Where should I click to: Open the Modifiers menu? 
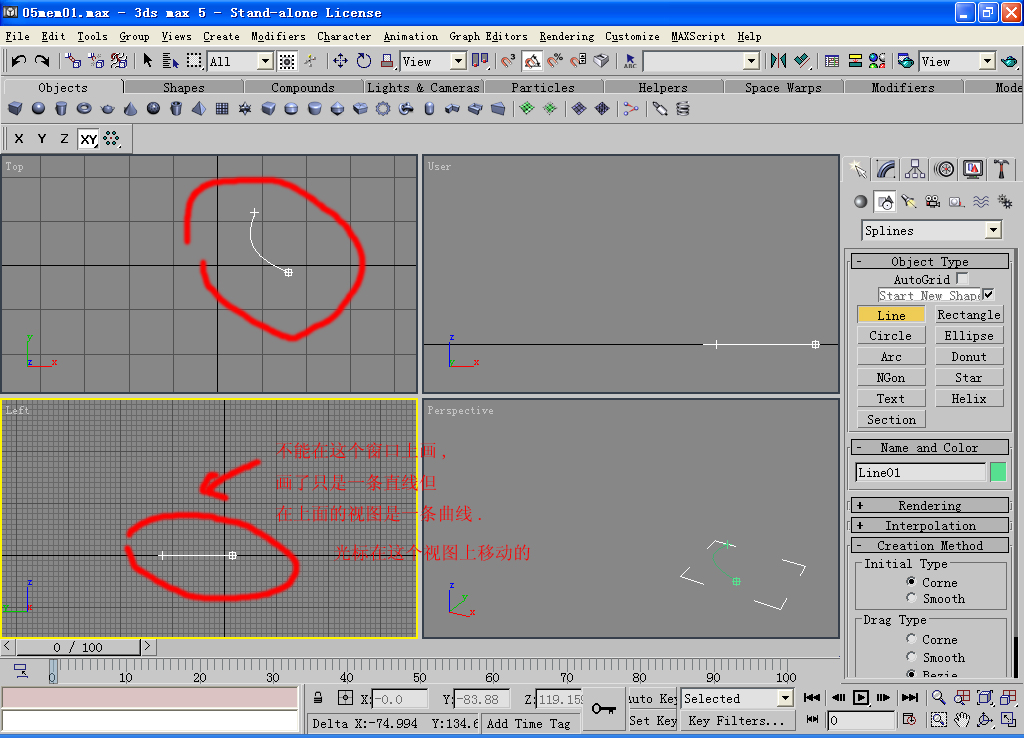[278, 37]
